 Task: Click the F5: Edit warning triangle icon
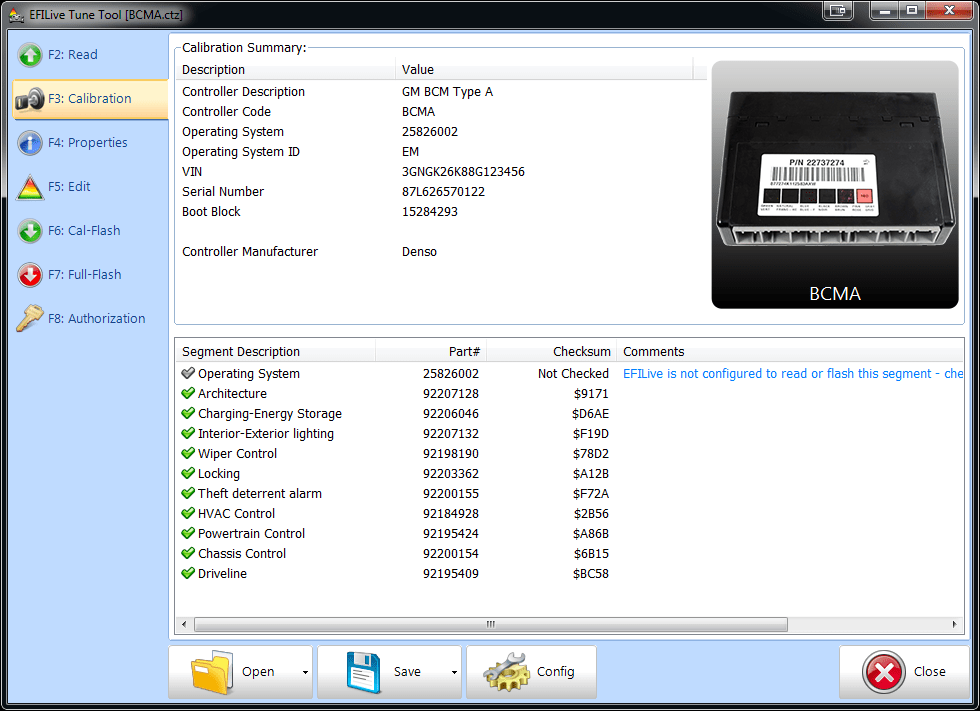click(28, 187)
